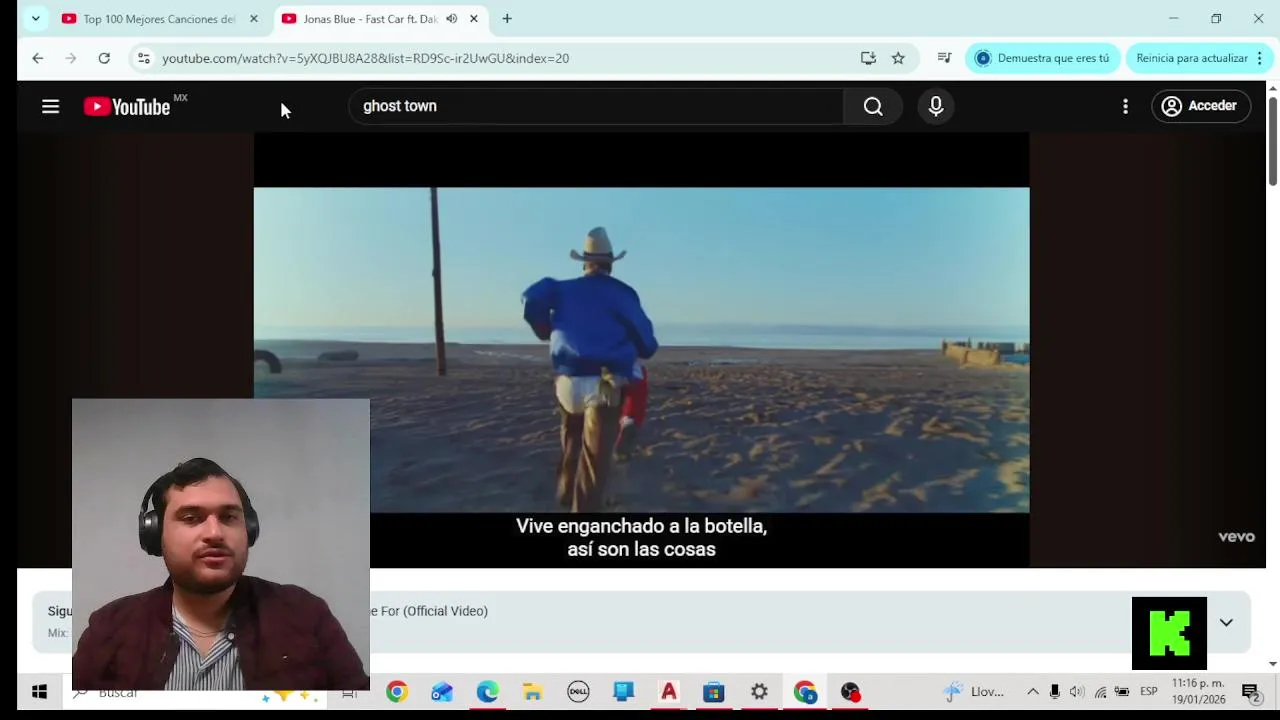Viewport: 1280px width, 720px height.
Task: Click the address bar URL
Action: coord(365,58)
